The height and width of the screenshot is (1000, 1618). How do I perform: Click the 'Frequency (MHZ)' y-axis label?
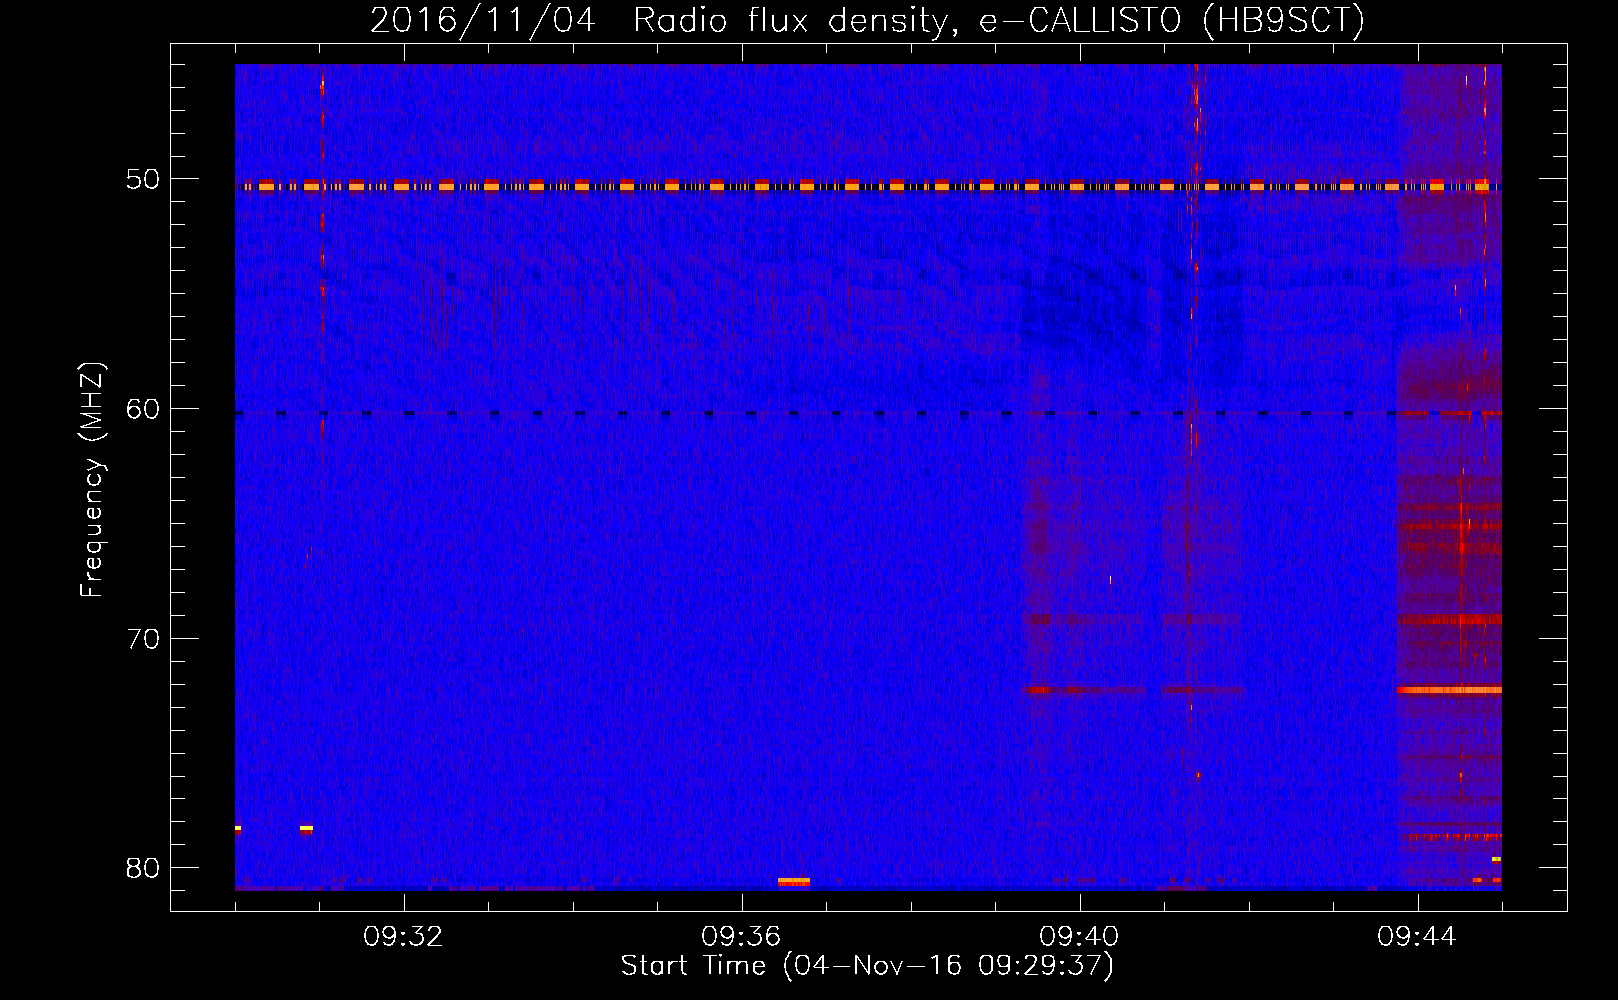coord(92,480)
